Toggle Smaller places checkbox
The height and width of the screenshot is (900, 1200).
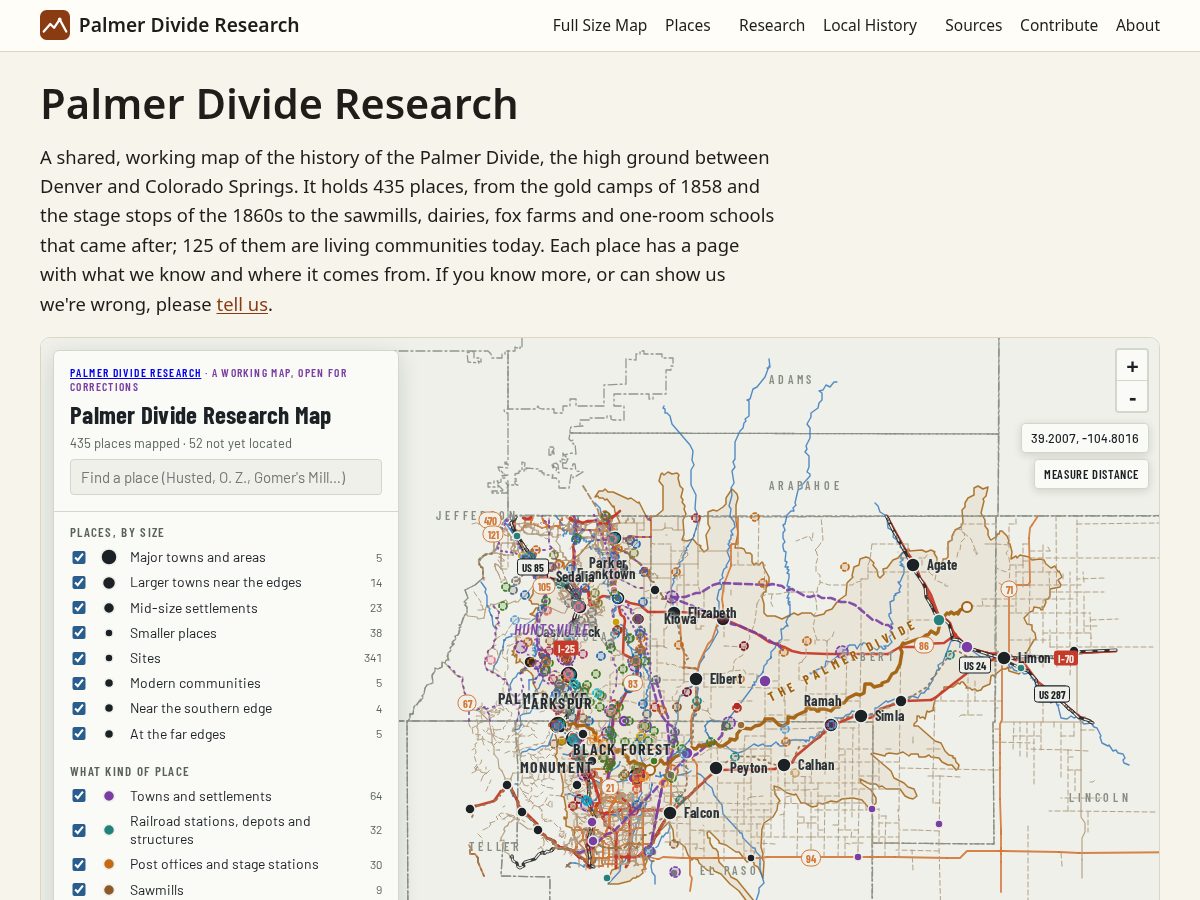[x=79, y=633]
